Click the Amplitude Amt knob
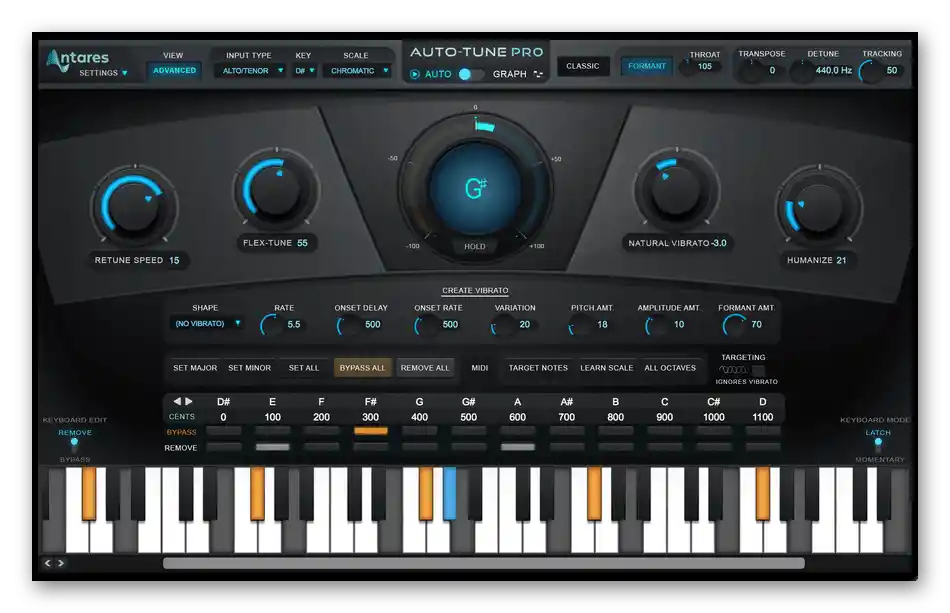The image size is (950, 613). [656, 325]
